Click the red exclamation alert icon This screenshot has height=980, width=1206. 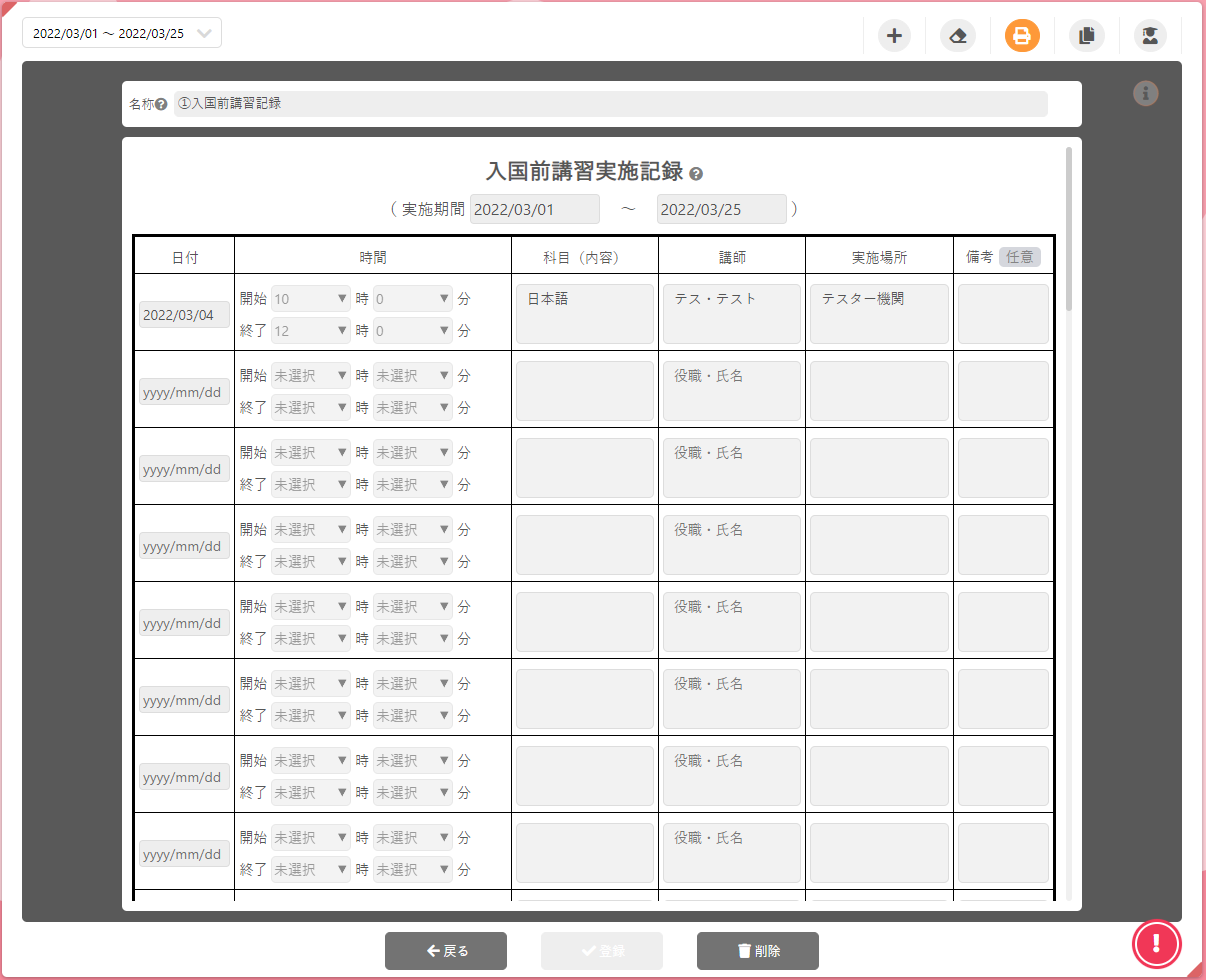[1157, 942]
